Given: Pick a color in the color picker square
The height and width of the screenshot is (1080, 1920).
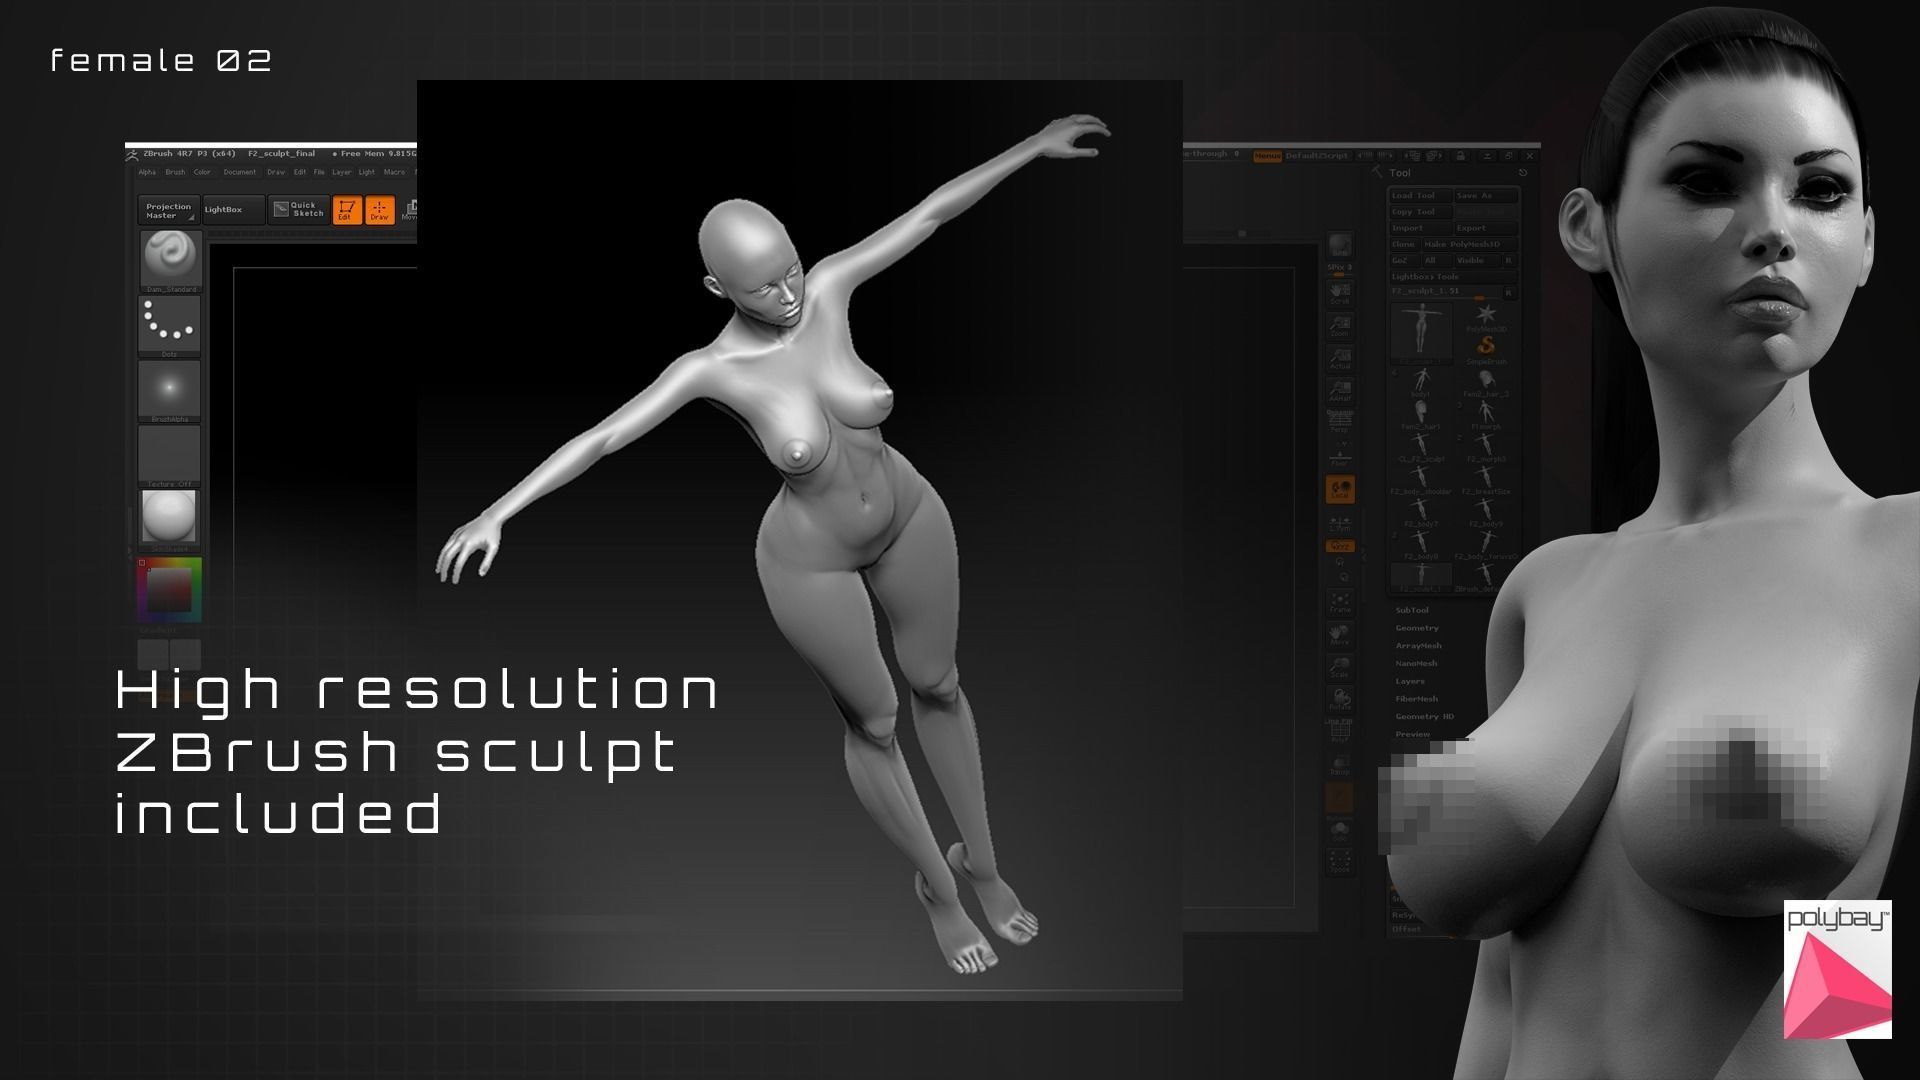Looking at the screenshot, I should (x=169, y=590).
